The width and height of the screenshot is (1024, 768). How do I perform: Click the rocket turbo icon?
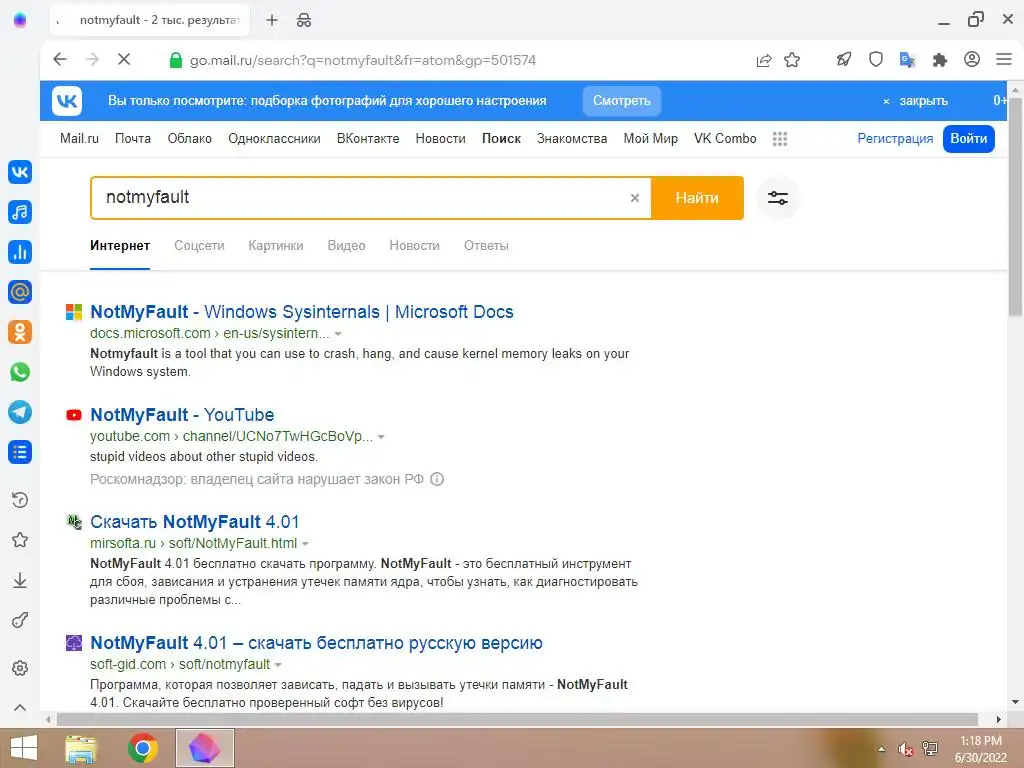tap(844, 59)
